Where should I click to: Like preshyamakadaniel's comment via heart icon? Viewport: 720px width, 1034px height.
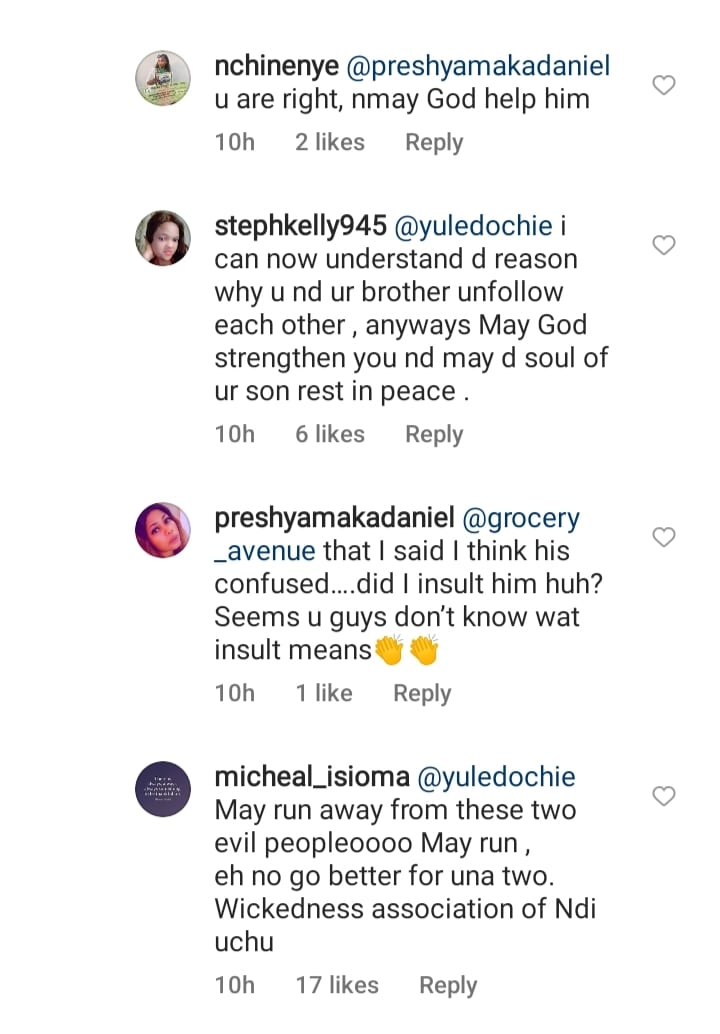click(664, 538)
